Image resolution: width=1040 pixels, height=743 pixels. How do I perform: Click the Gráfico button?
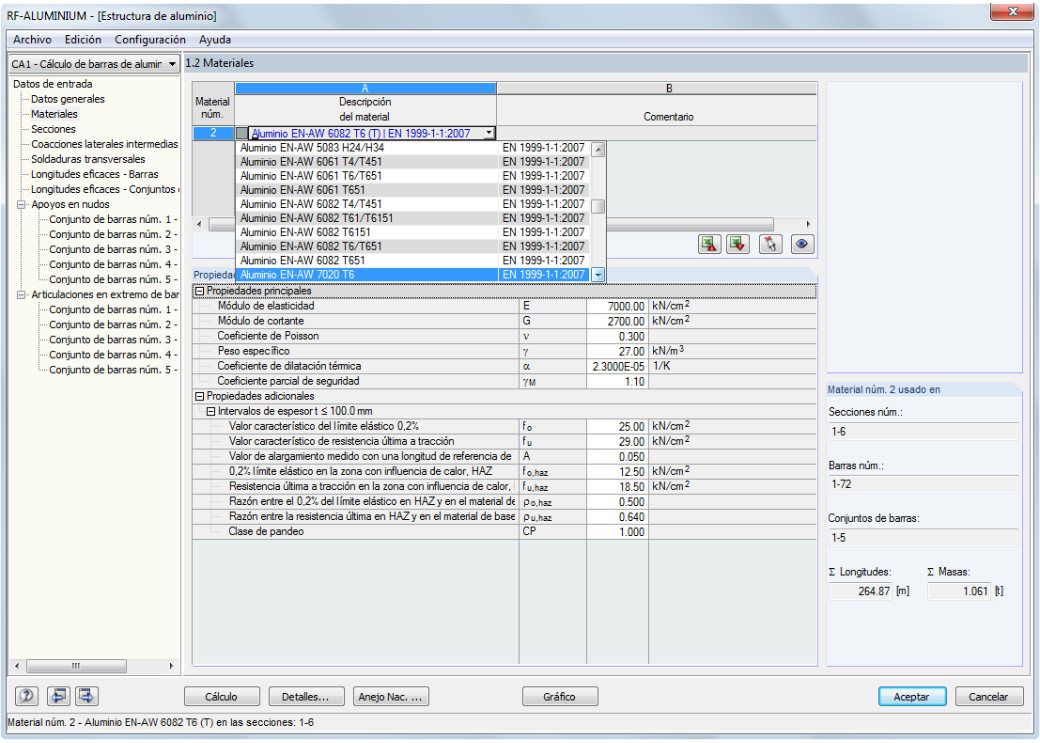[560, 697]
